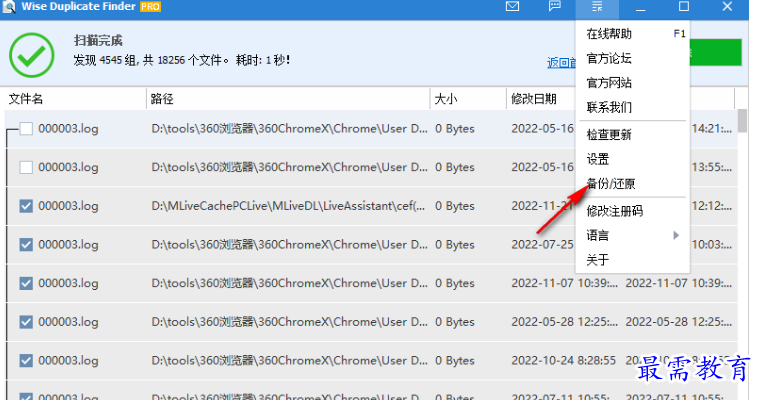The height and width of the screenshot is (400, 759).
Task: Click 0 Bytes cell in 2022-10-24 row
Action: (x=455, y=361)
